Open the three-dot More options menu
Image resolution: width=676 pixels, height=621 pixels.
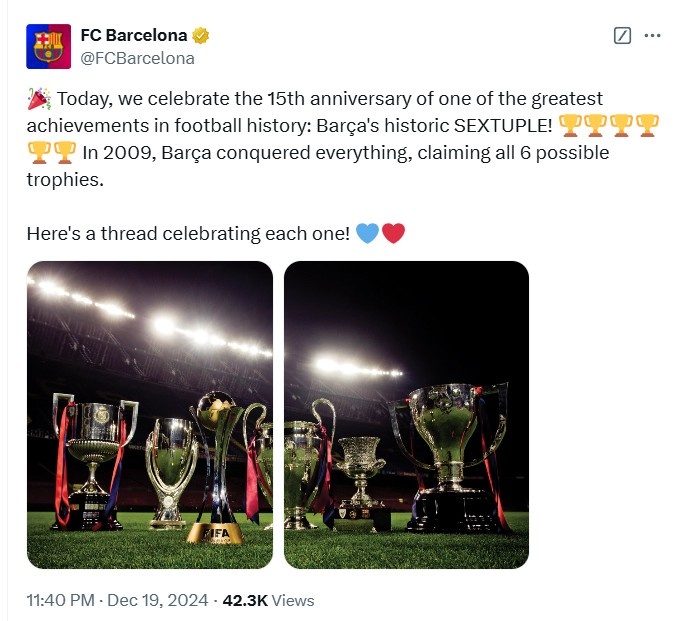click(652, 36)
